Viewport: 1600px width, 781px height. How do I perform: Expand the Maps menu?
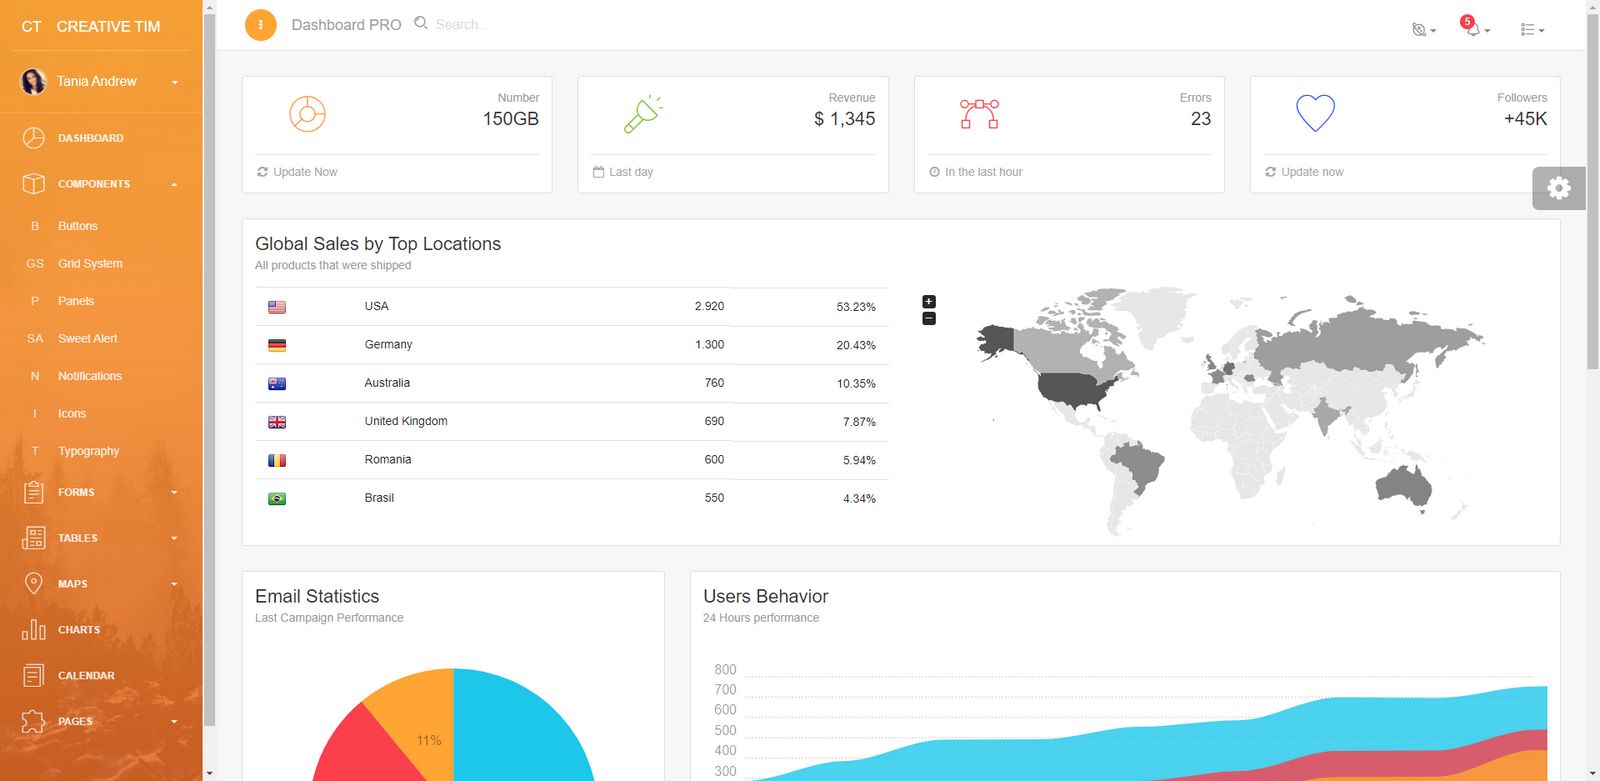175,584
